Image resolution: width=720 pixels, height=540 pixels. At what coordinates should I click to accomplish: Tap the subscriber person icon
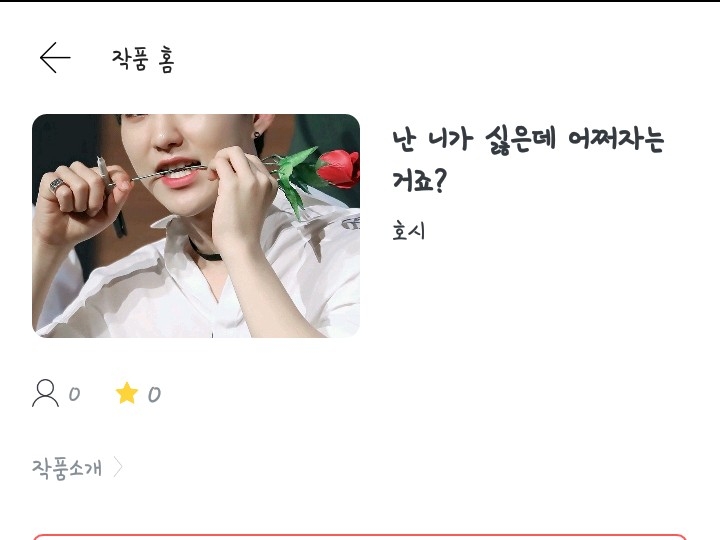(45, 393)
